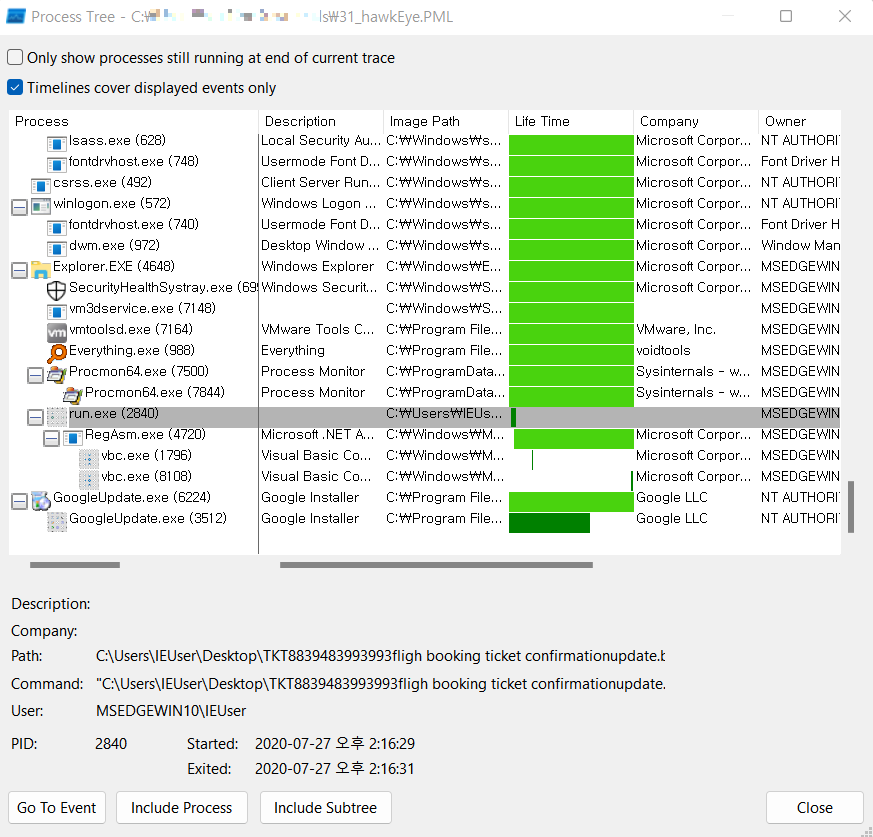873x837 pixels.
Task: Collapse the GoogleUpdate.exe (6224) node
Action: [19, 502]
